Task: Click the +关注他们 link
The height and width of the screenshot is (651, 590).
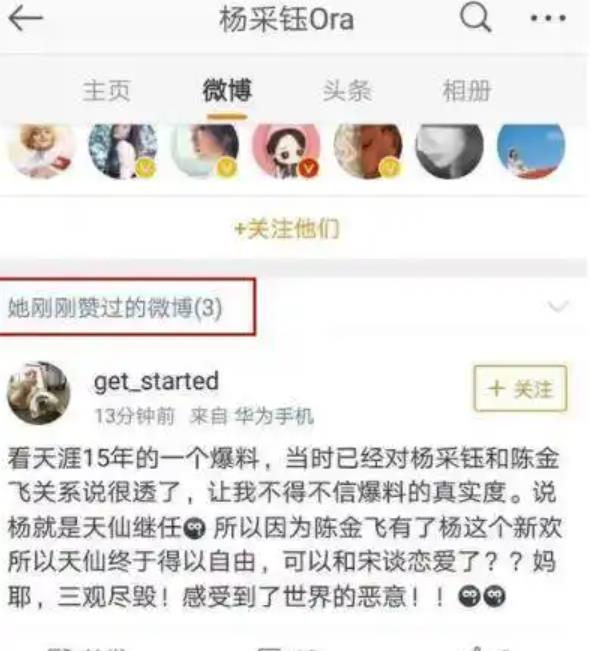Action: 287,229
